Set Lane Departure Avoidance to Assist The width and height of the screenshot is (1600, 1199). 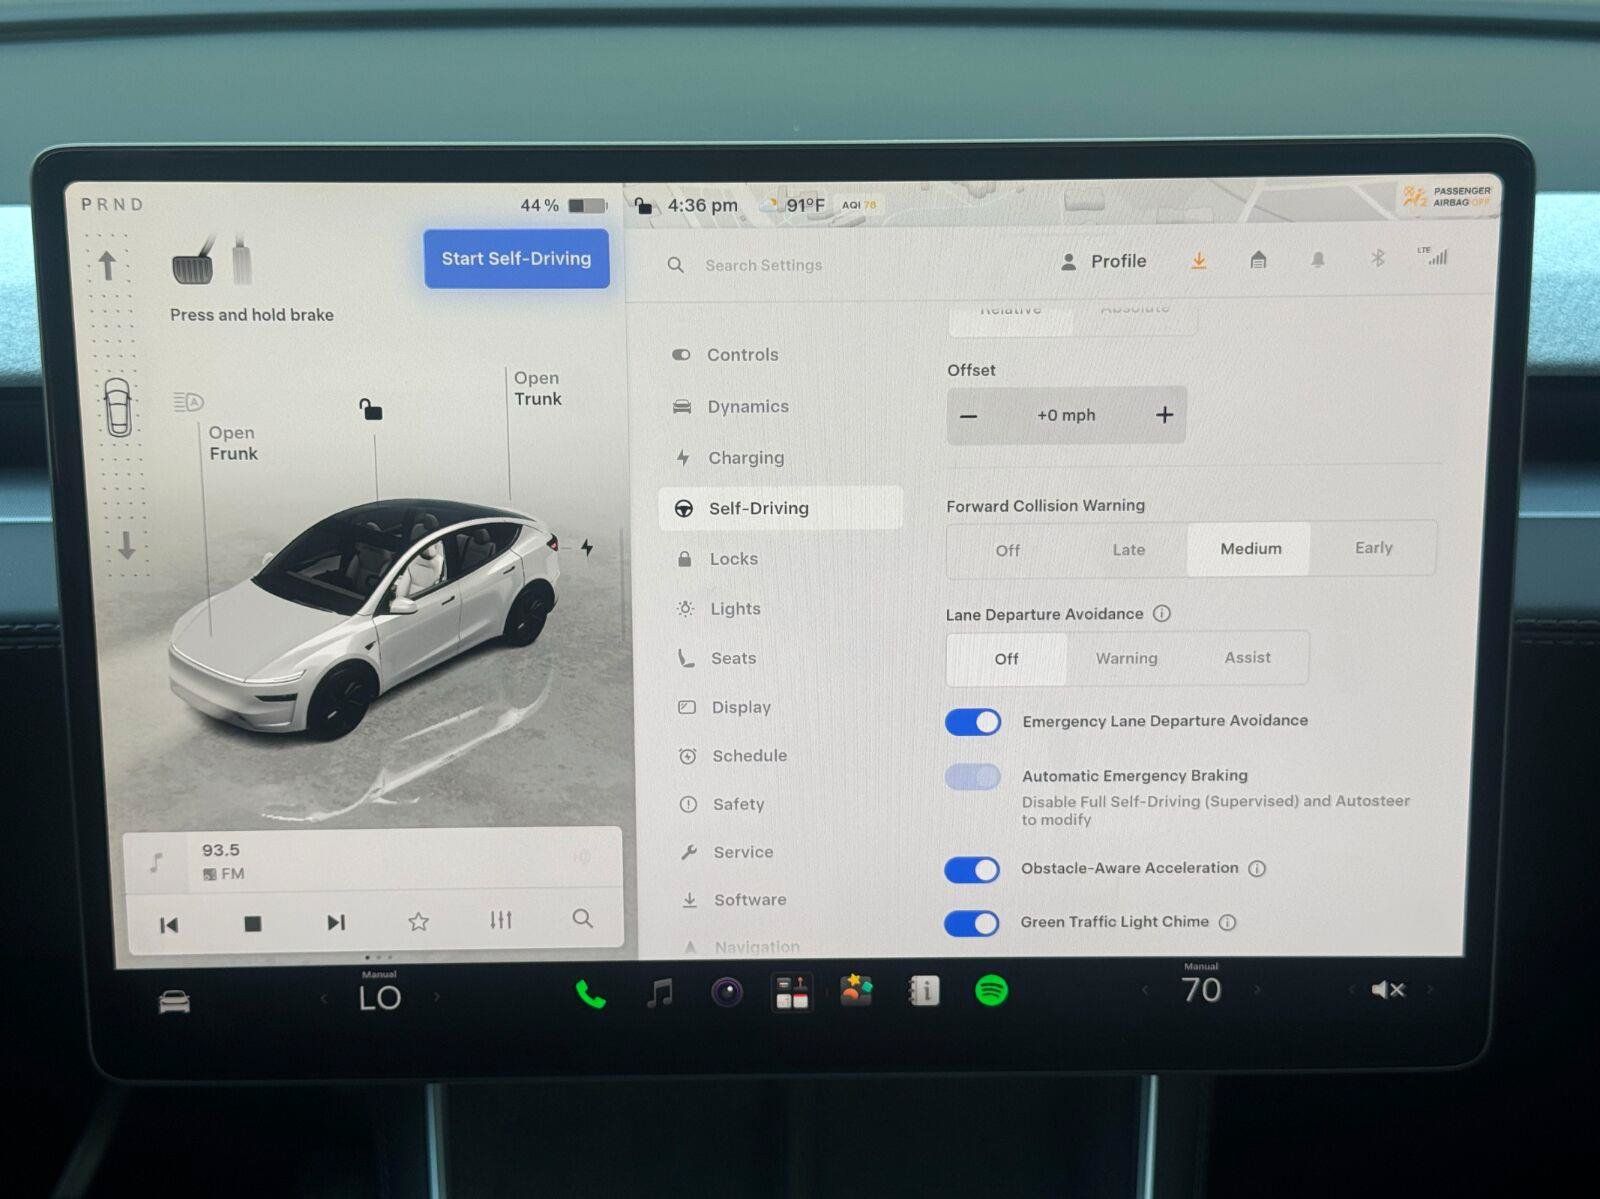coord(1247,657)
